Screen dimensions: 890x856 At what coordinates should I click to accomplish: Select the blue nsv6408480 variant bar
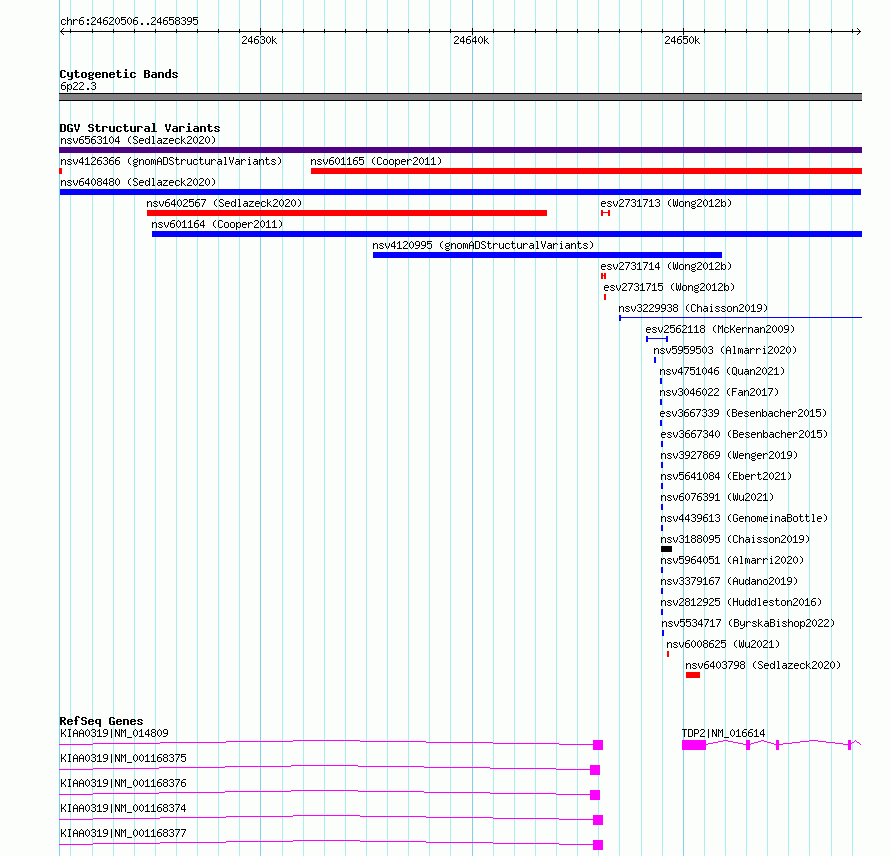(x=460, y=192)
